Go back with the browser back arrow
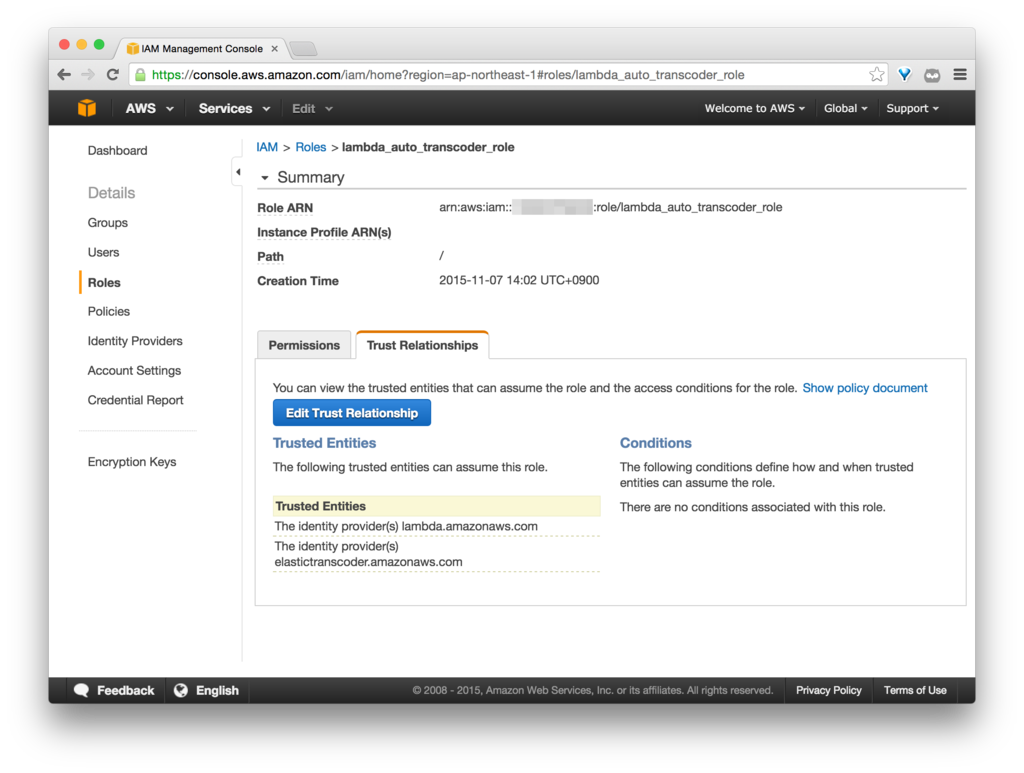 64,75
